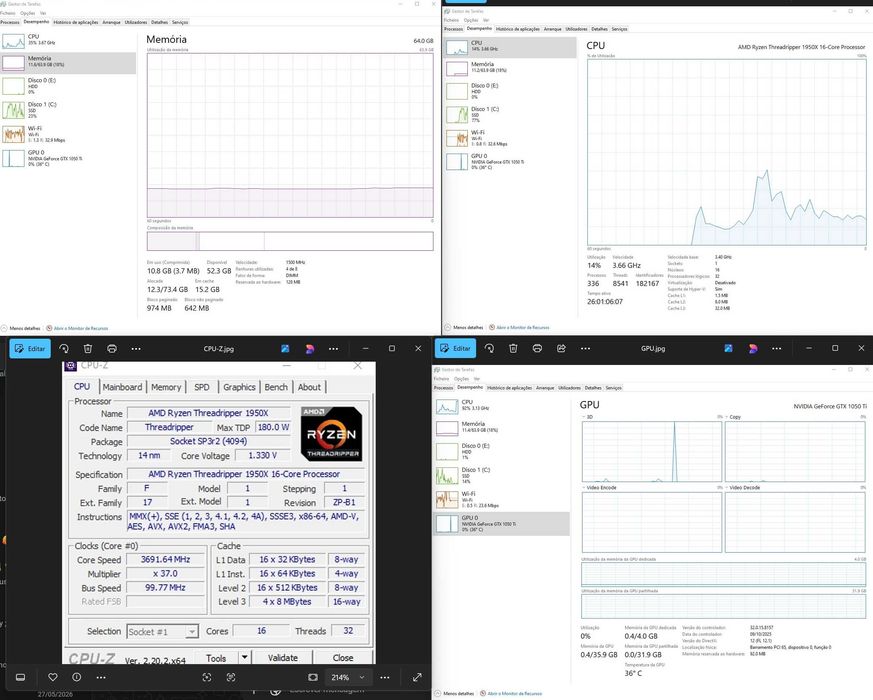Toggle the filmstrip icon in CPU-Z.jpg viewer
This screenshot has width=873, height=700.
(21, 677)
